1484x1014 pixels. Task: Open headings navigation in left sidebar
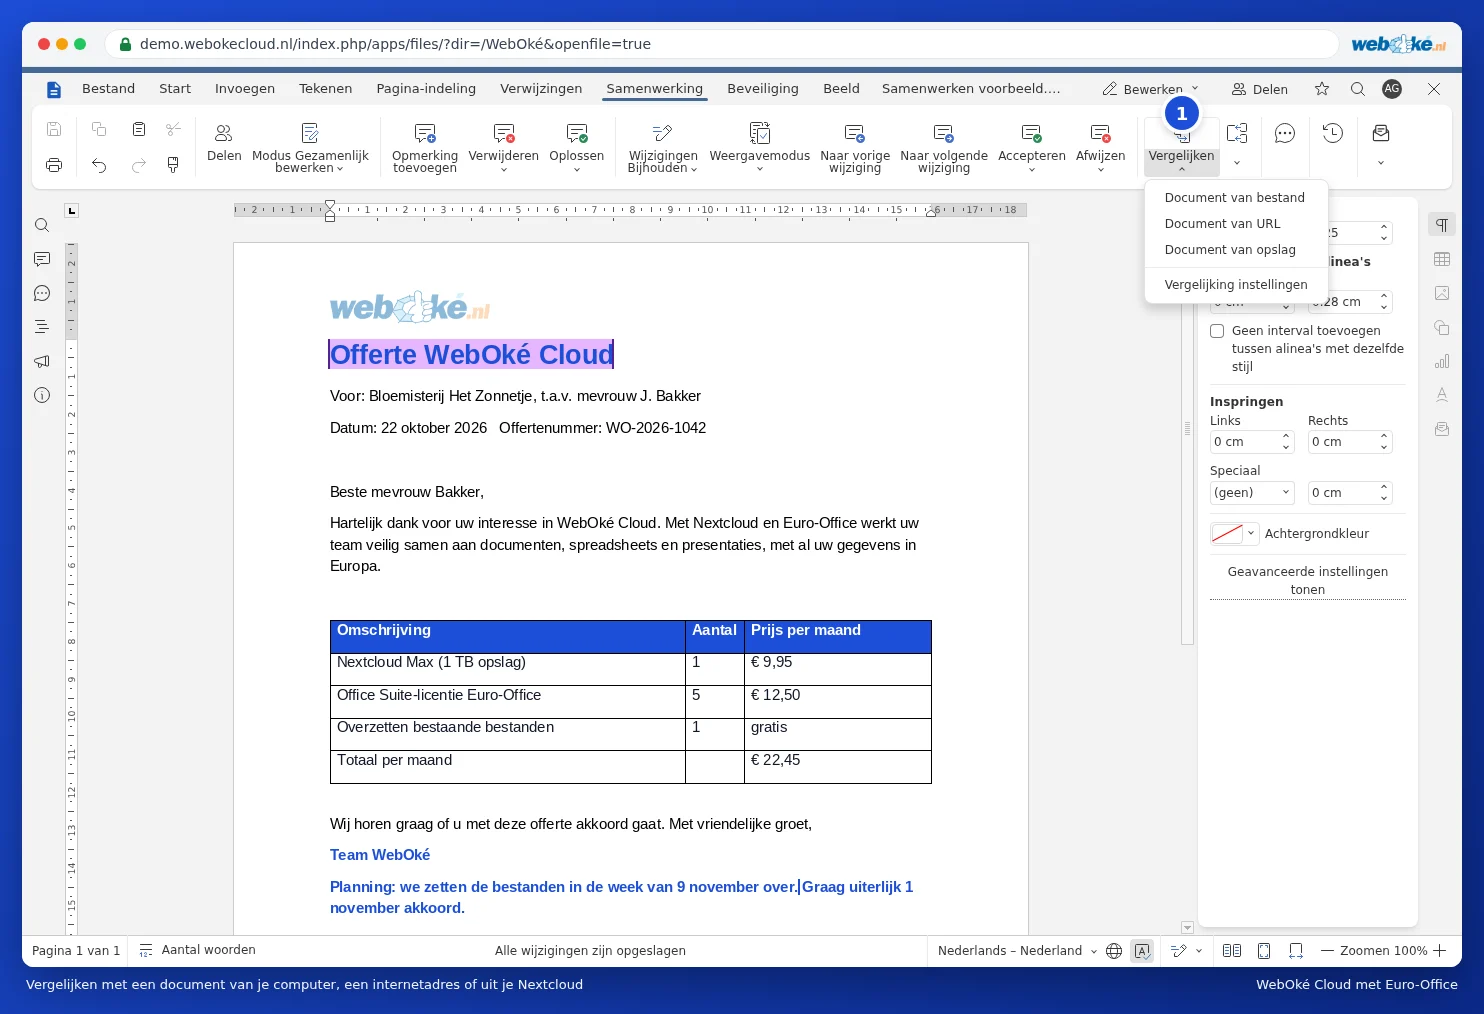point(42,327)
